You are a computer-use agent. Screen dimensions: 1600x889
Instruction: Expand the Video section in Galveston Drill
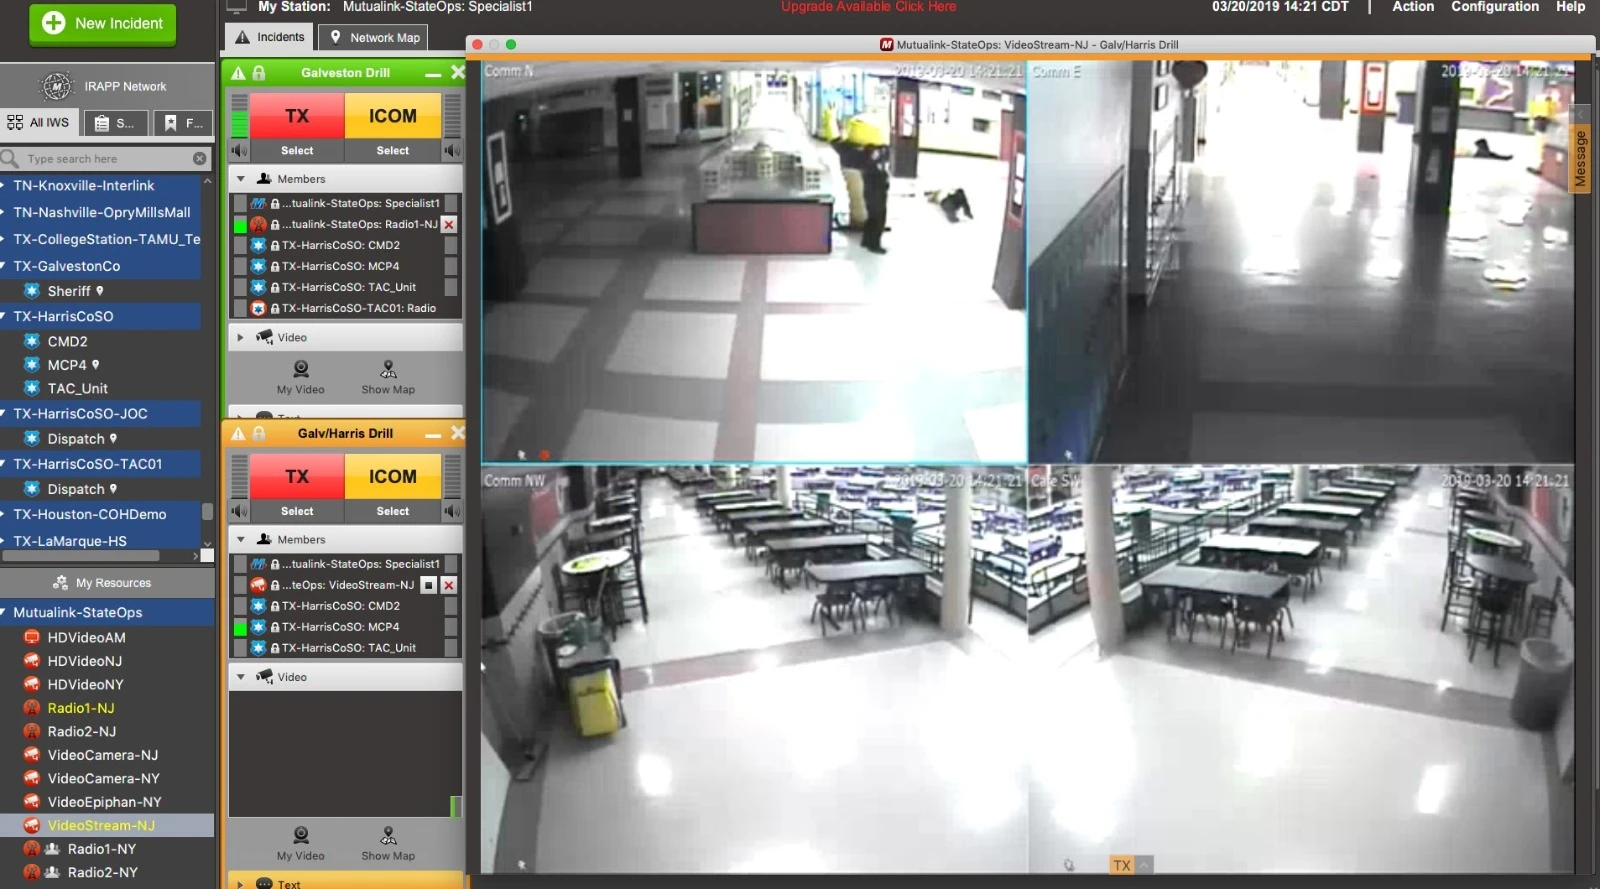click(241, 338)
